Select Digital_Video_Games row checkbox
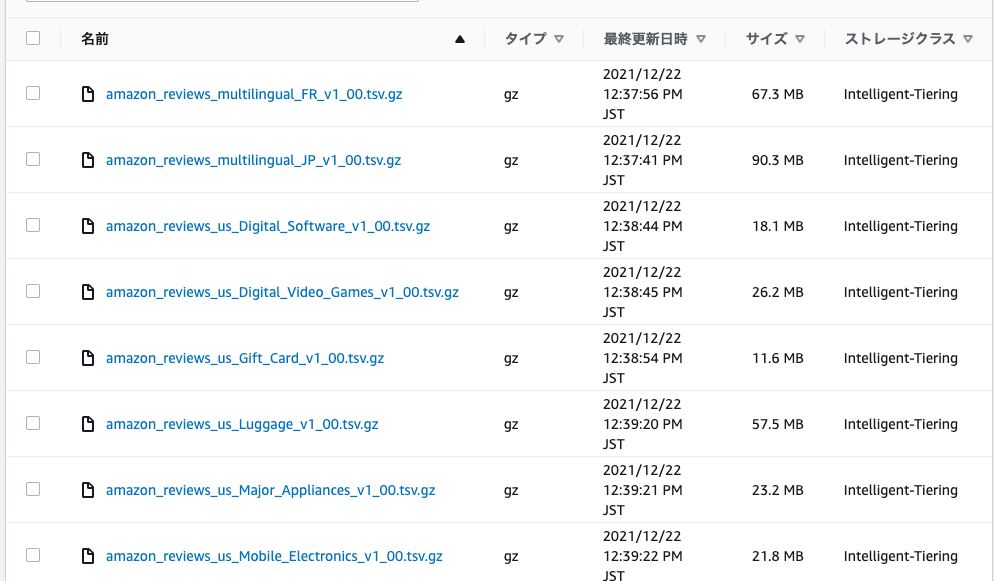Image resolution: width=994 pixels, height=581 pixels. [33, 291]
